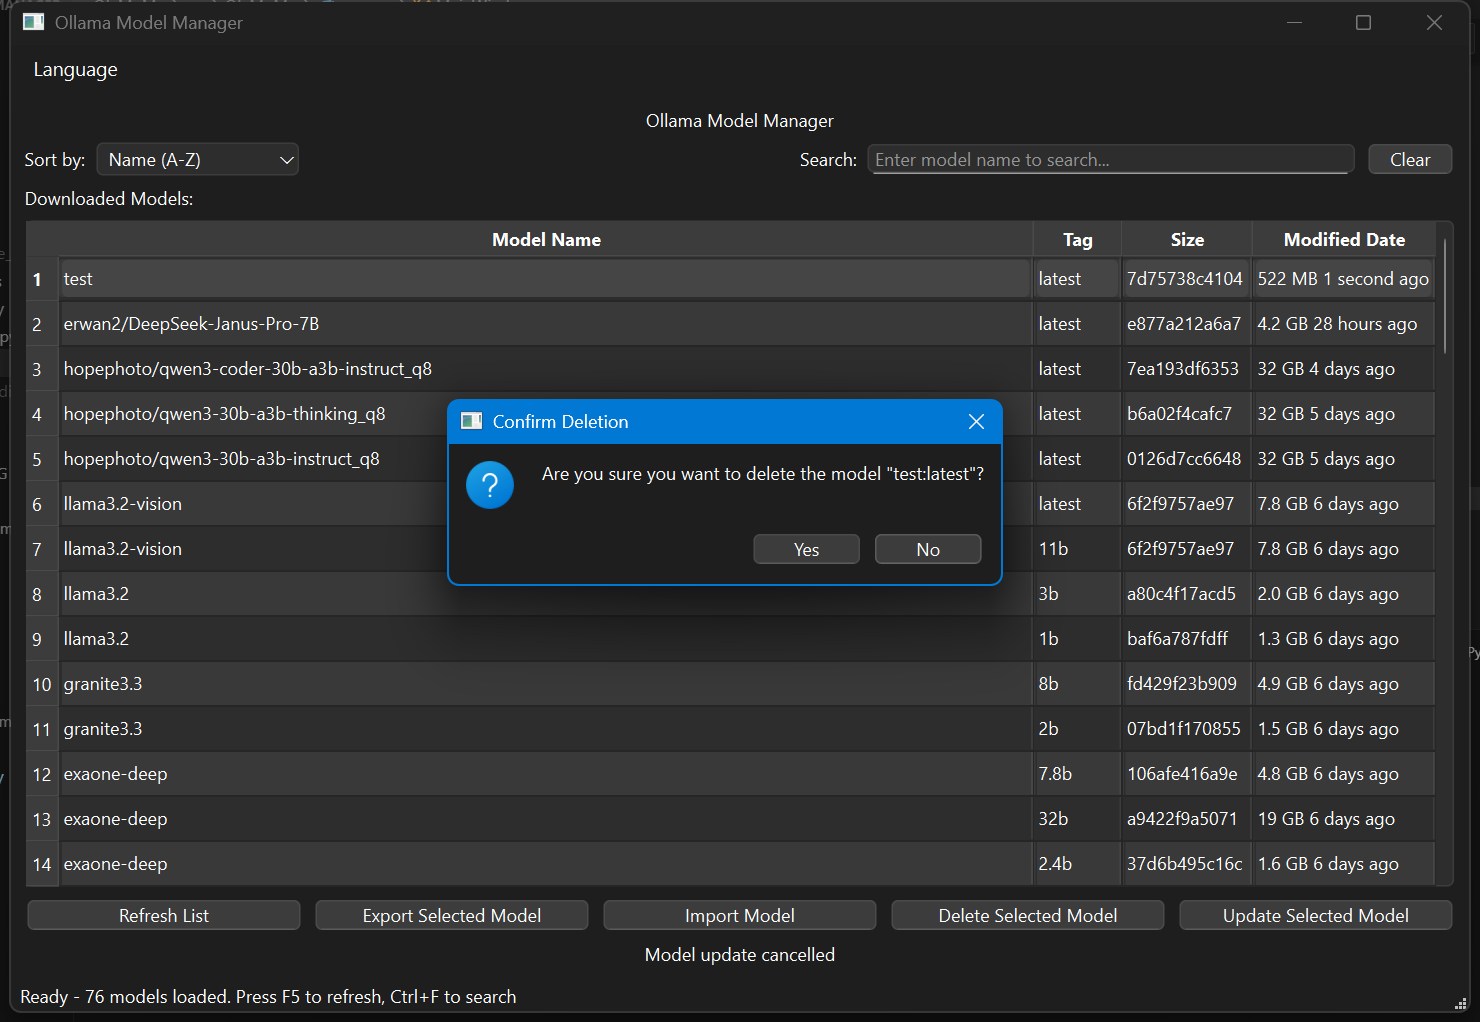Viewport: 1480px width, 1022px height.
Task: Click the 3b tag cell
Action: pyautogui.click(x=1077, y=594)
